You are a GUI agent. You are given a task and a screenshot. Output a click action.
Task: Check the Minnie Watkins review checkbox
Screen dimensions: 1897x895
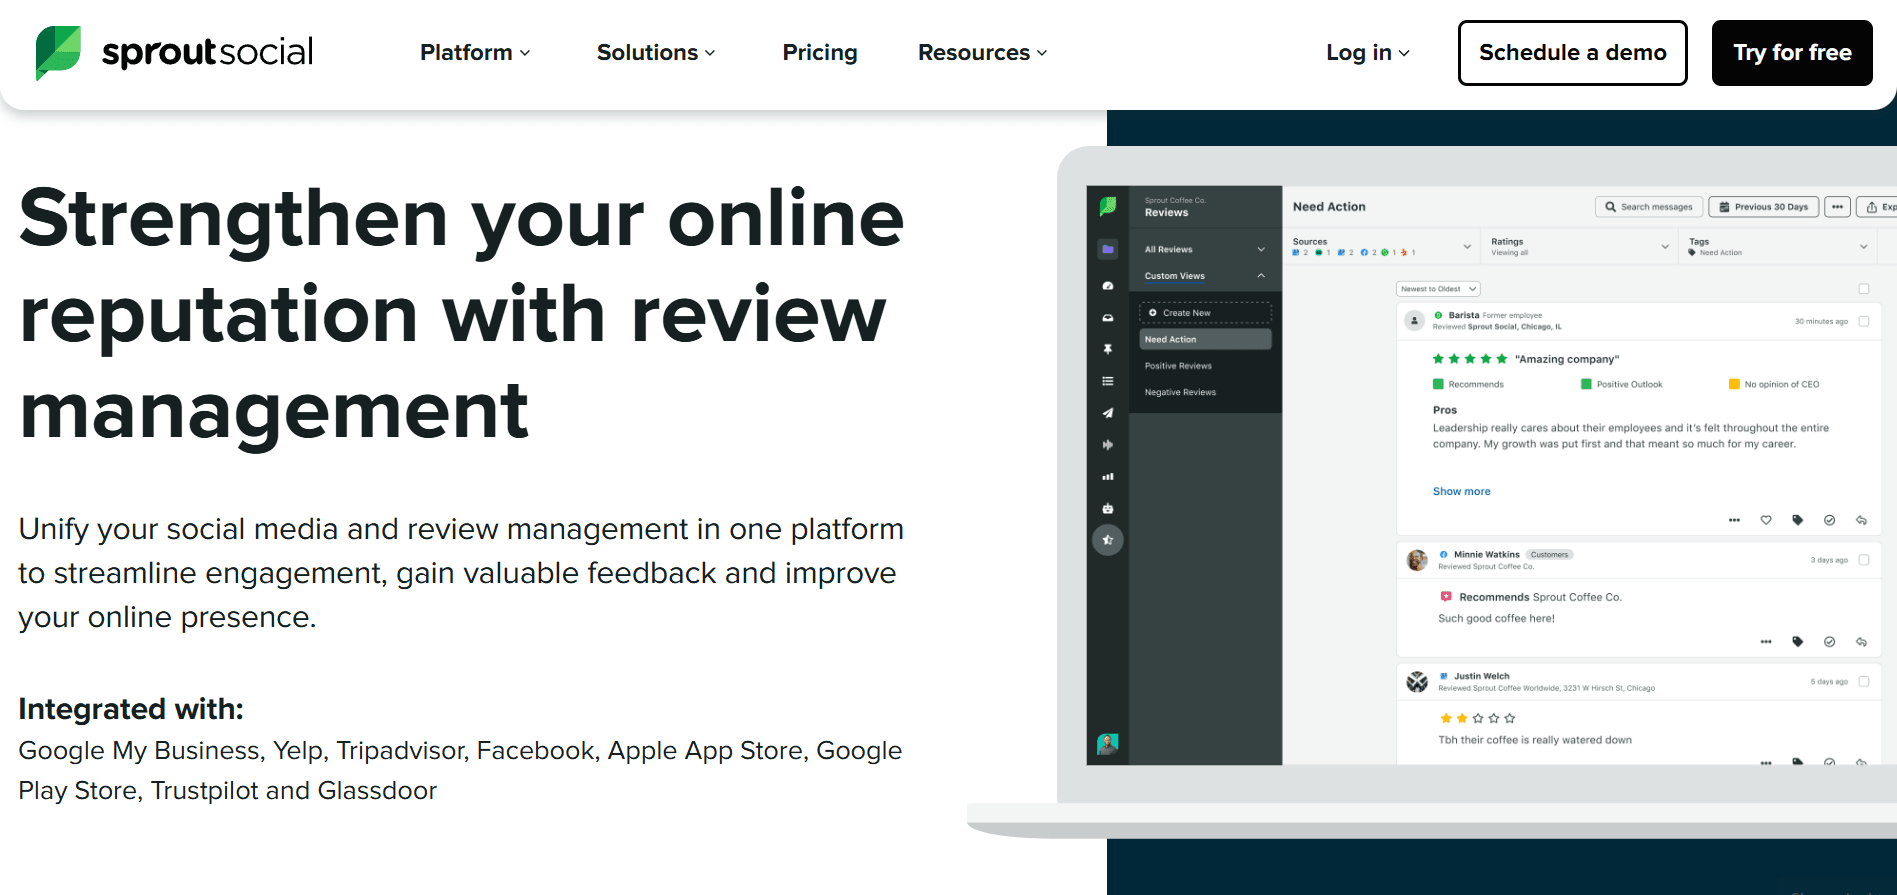[1864, 560]
